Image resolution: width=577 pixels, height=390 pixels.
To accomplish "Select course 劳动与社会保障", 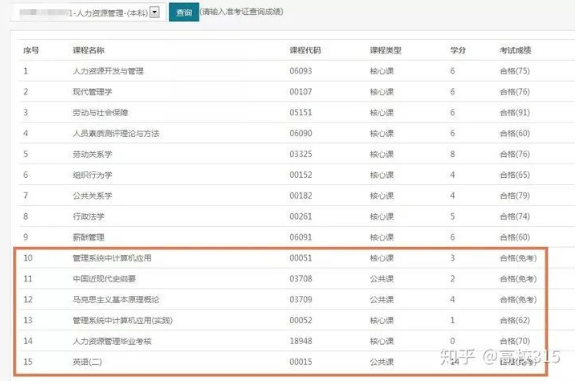I will 100,113.
